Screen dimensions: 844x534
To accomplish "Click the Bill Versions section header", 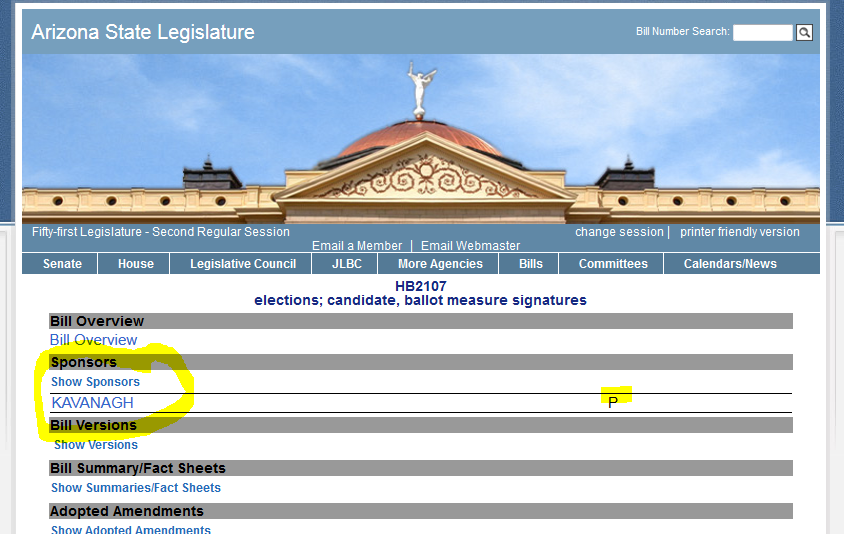I will 421,425.
